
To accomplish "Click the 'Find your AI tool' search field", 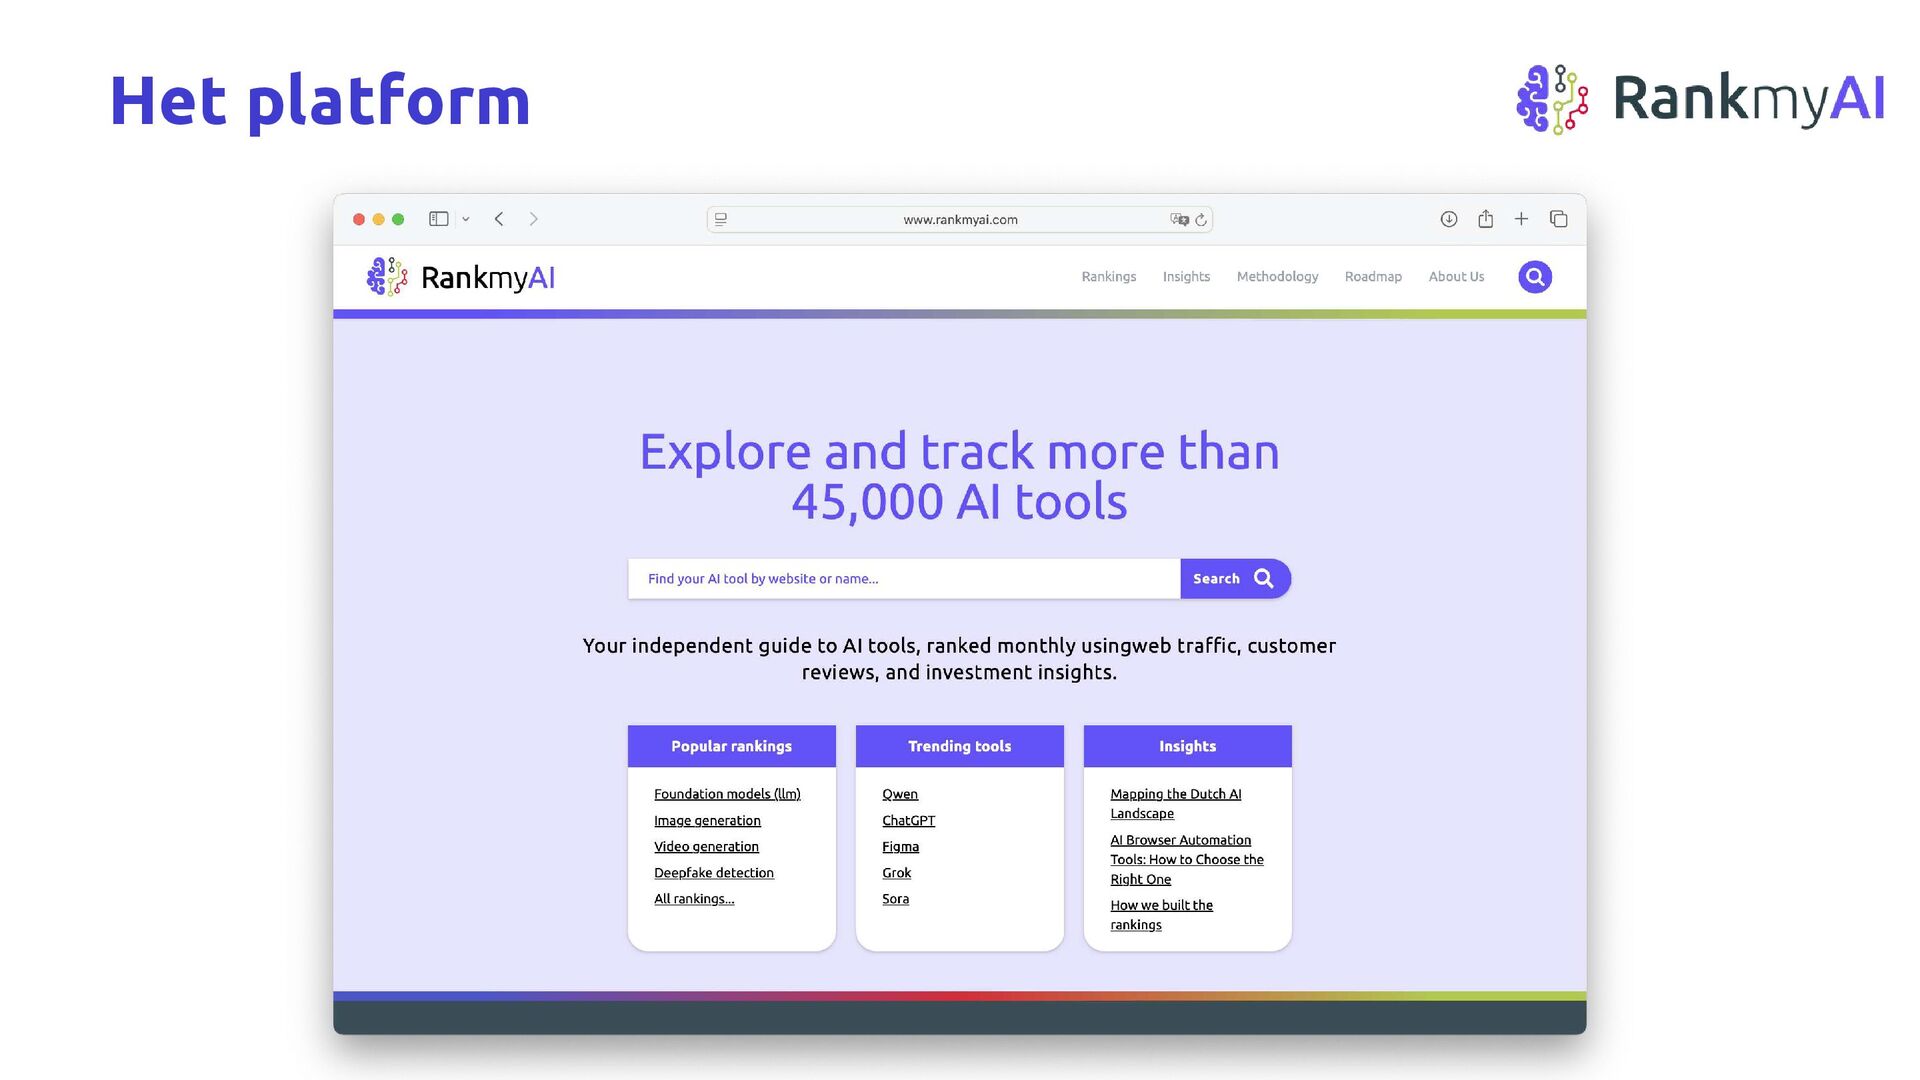I will (x=904, y=579).
